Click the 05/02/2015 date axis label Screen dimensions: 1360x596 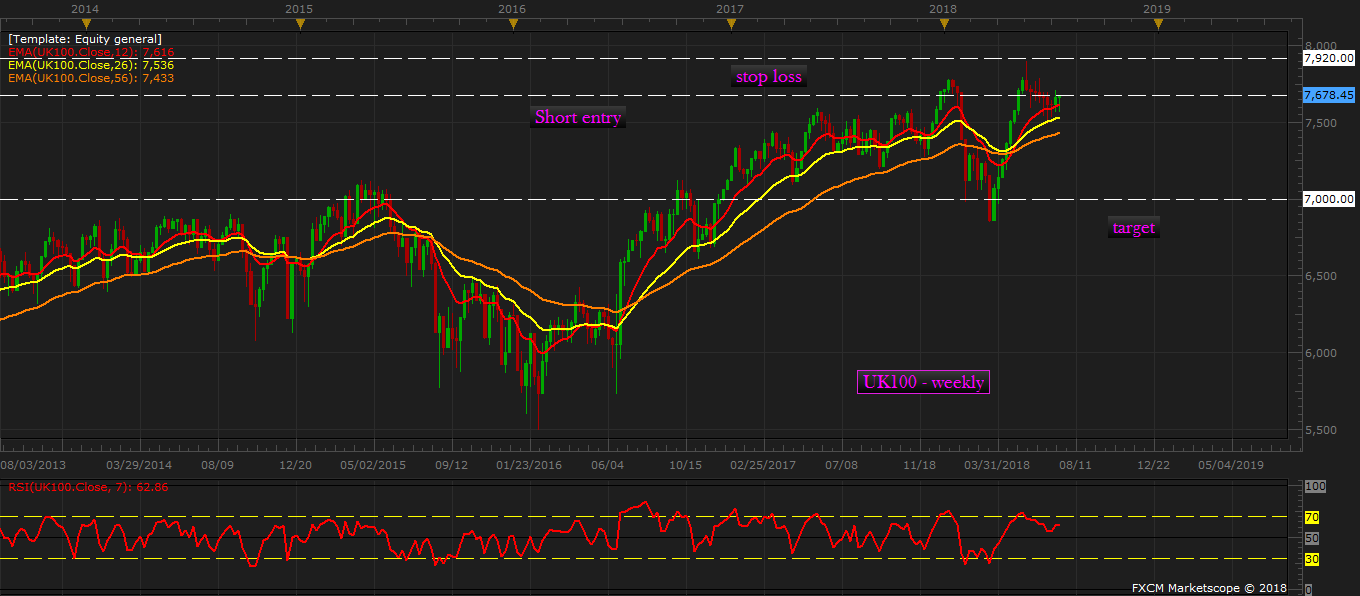point(373,465)
